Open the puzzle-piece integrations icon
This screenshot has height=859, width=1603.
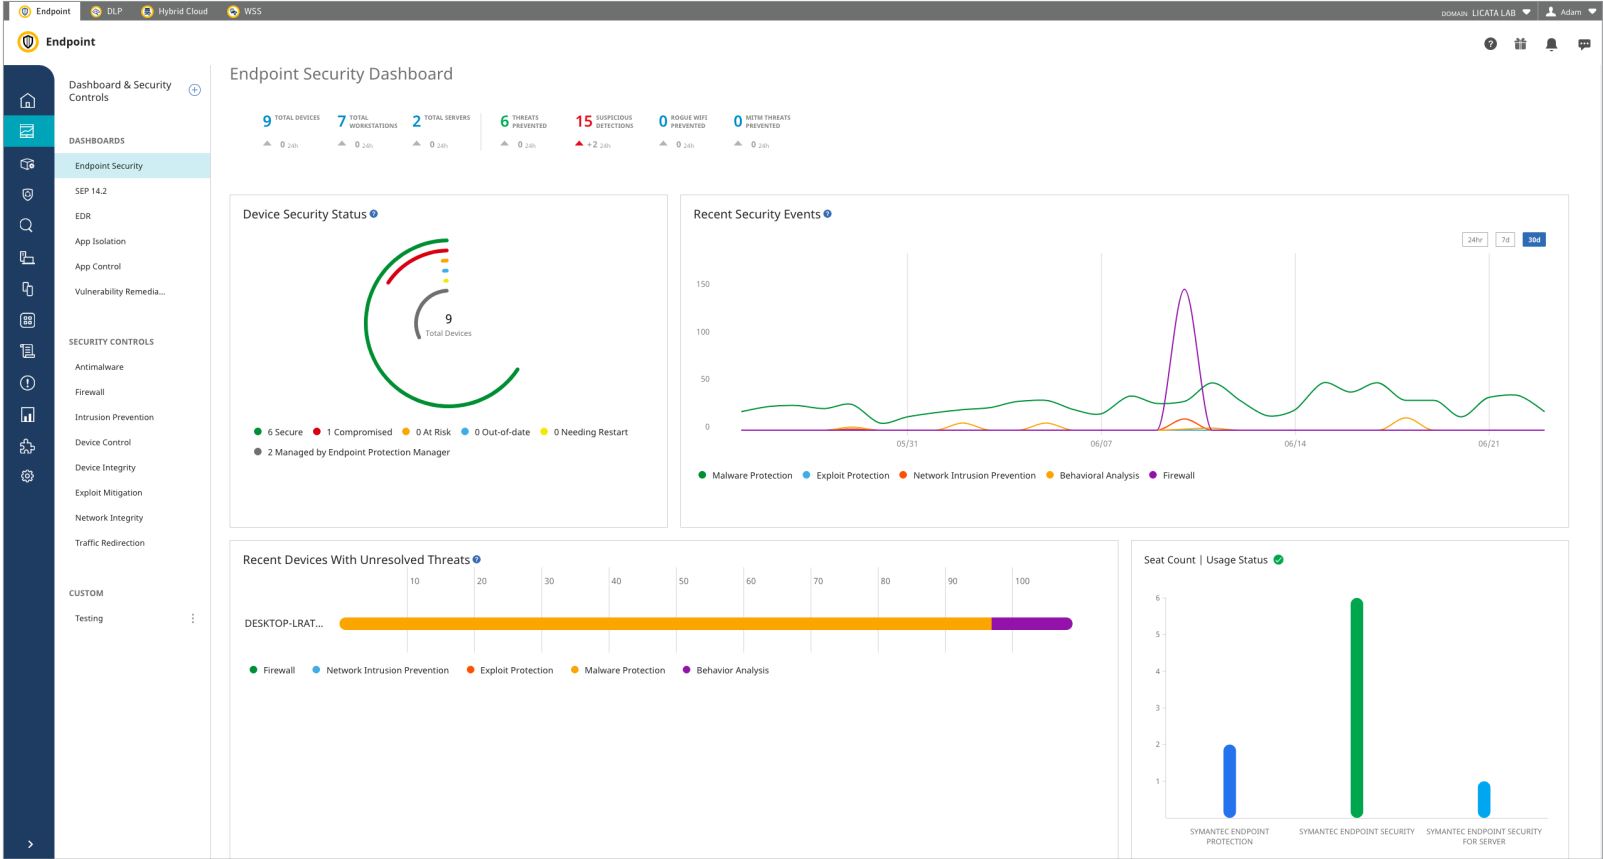point(27,446)
